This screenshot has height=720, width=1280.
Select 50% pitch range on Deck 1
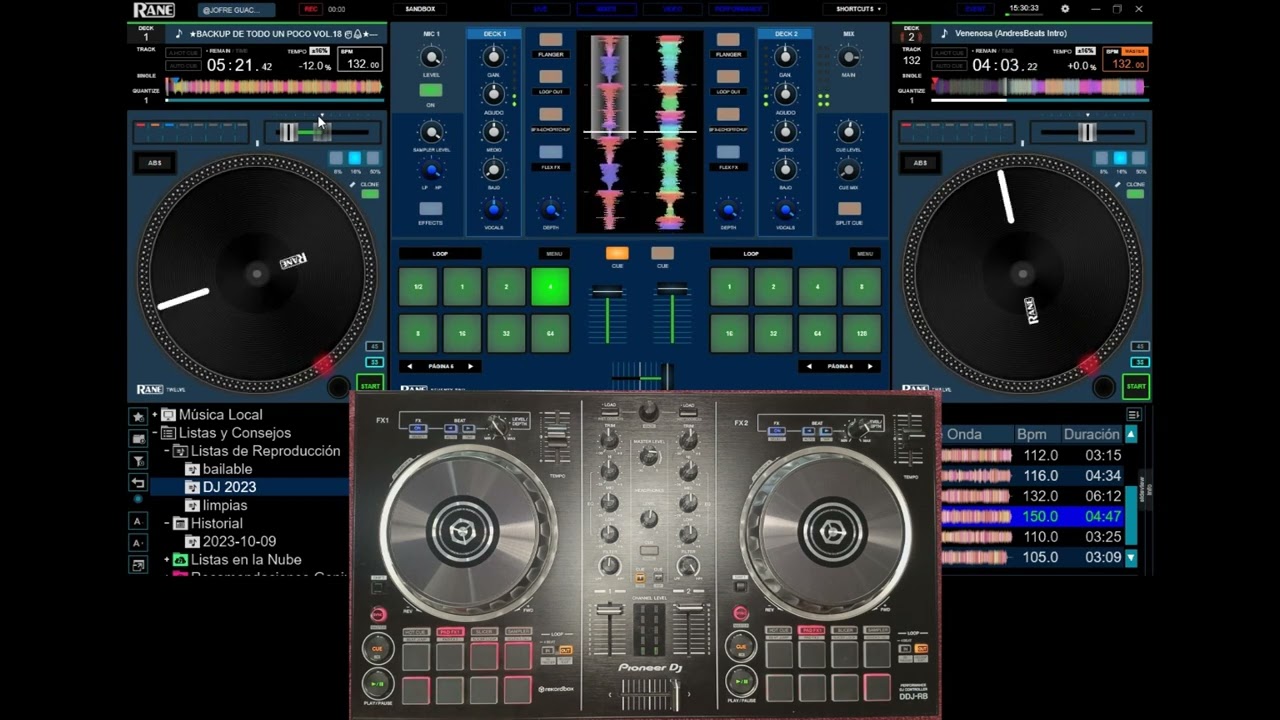[373, 158]
